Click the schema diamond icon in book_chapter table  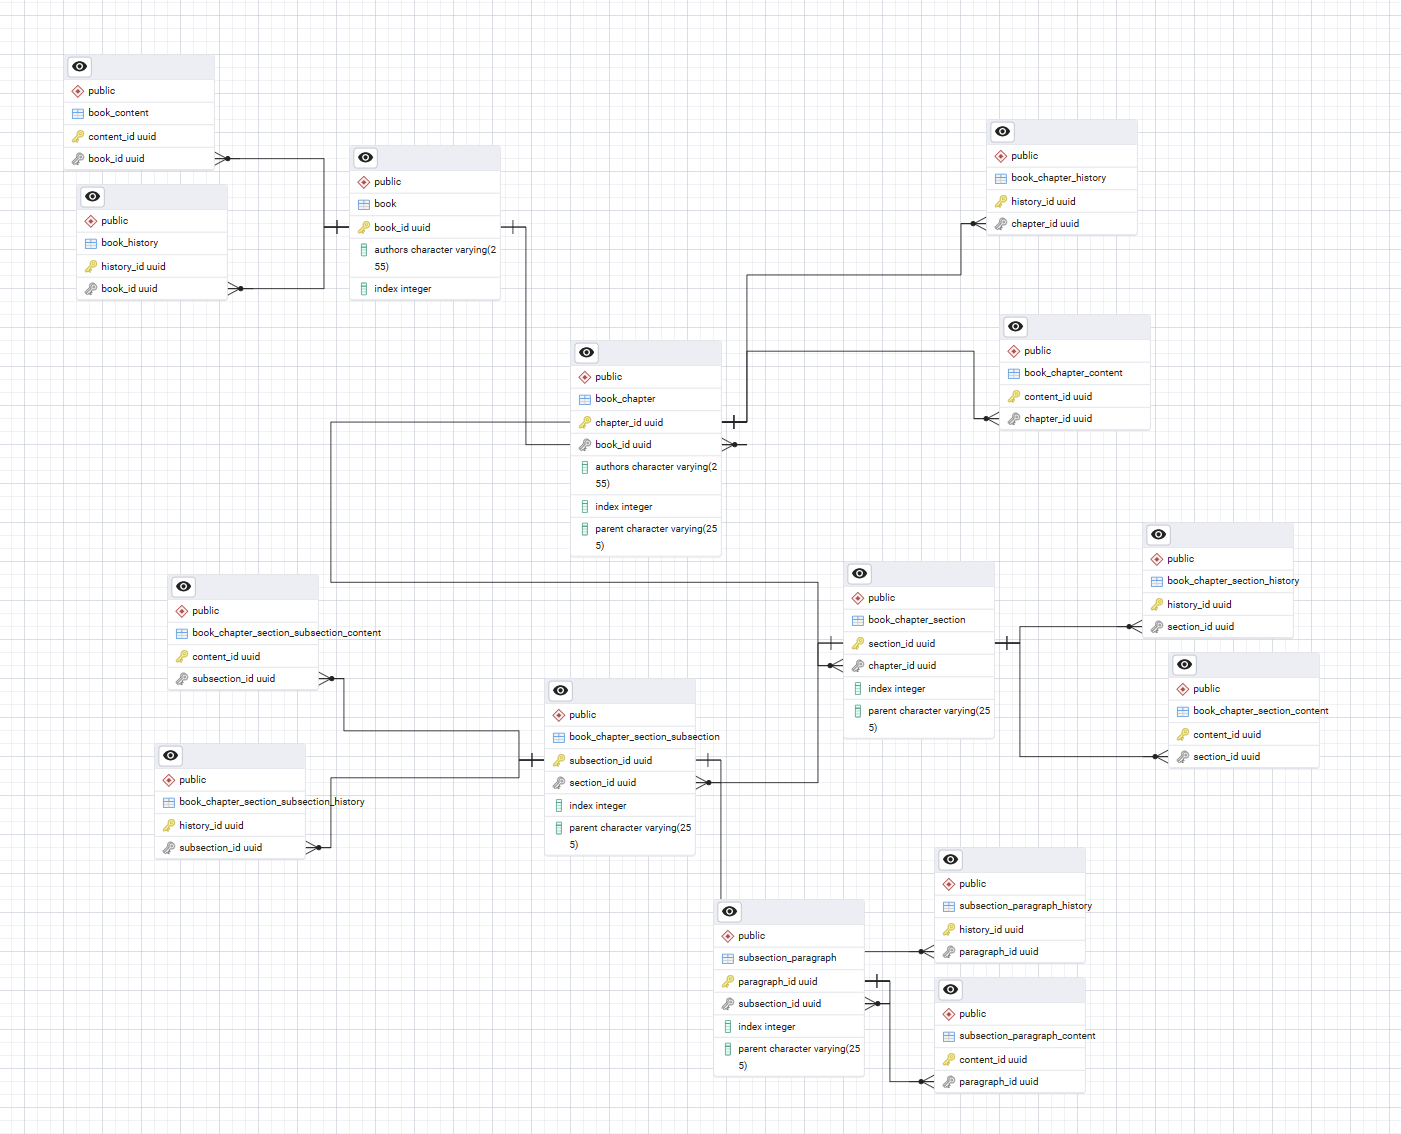[585, 377]
